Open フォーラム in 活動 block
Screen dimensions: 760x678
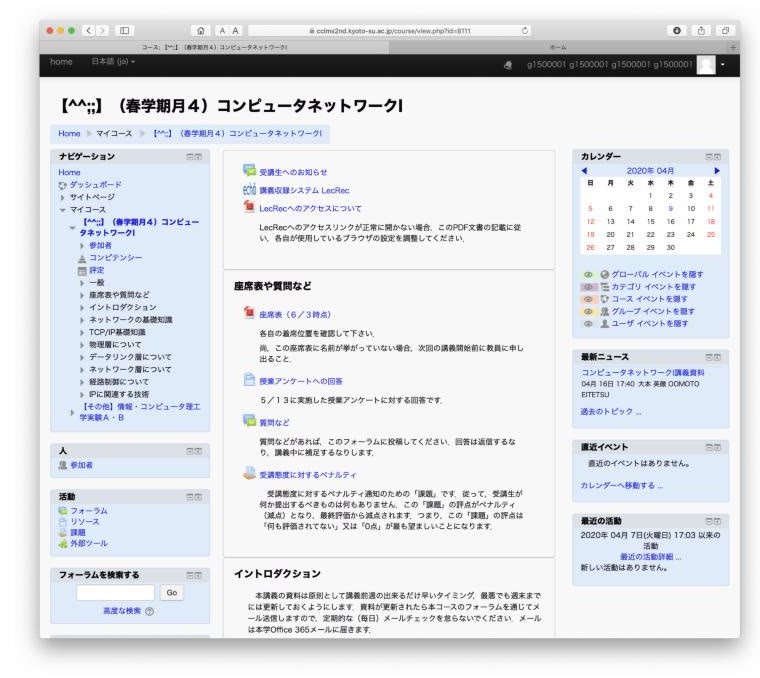pos(89,511)
